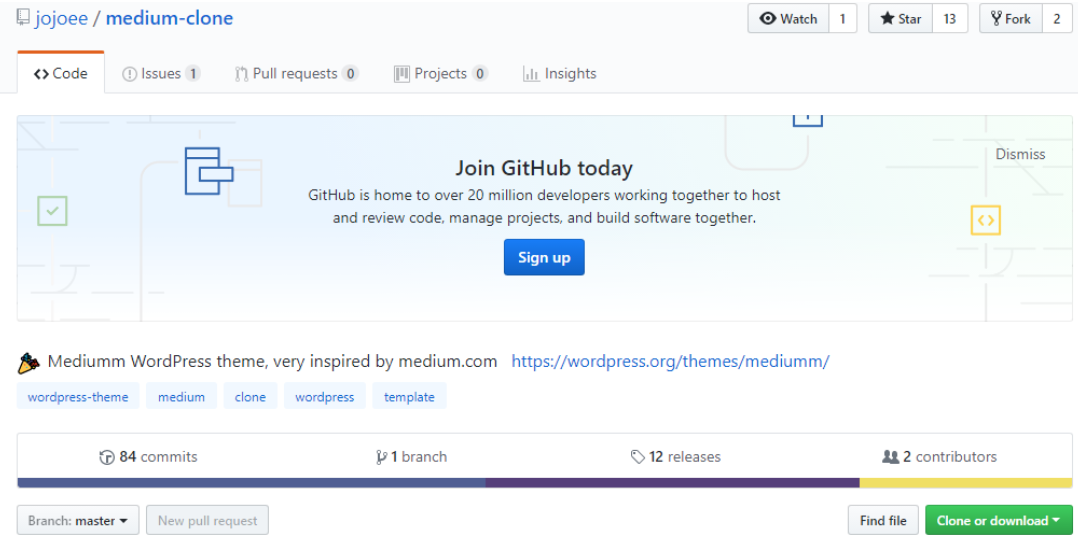The height and width of the screenshot is (550, 1078).
Task: Open the Pull requests tab
Action: click(296, 74)
